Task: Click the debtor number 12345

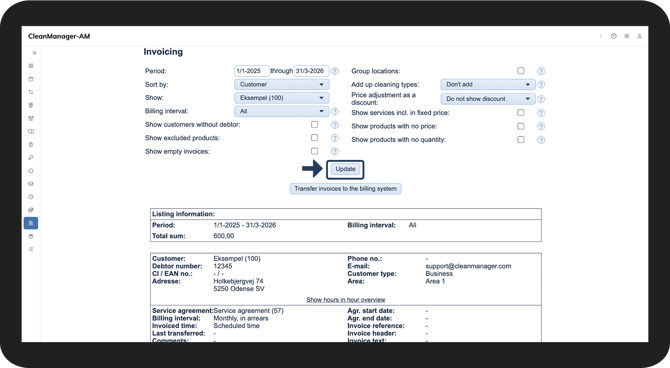Action: (223, 266)
